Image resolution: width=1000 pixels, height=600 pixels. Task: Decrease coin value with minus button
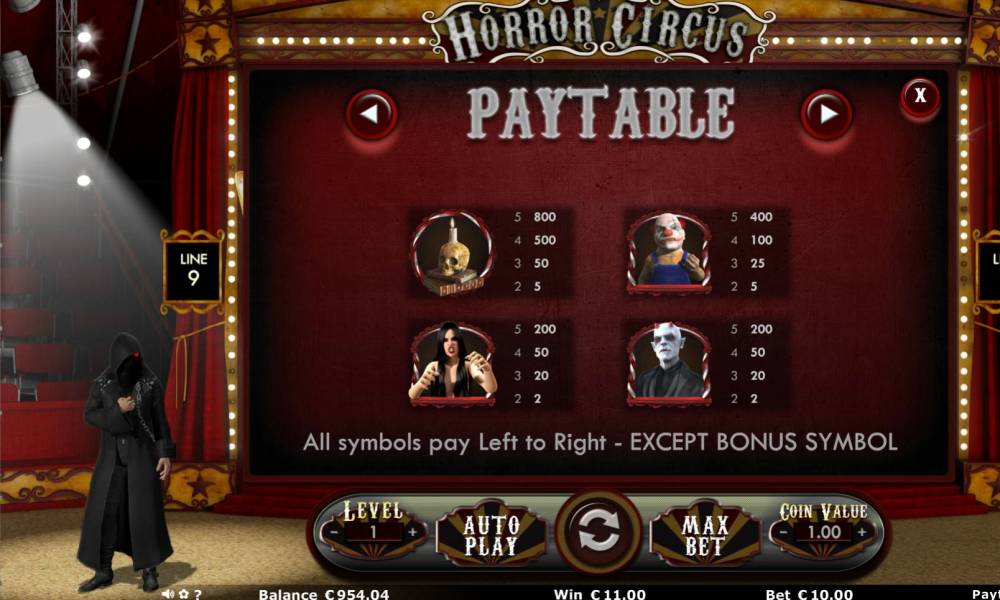click(783, 532)
